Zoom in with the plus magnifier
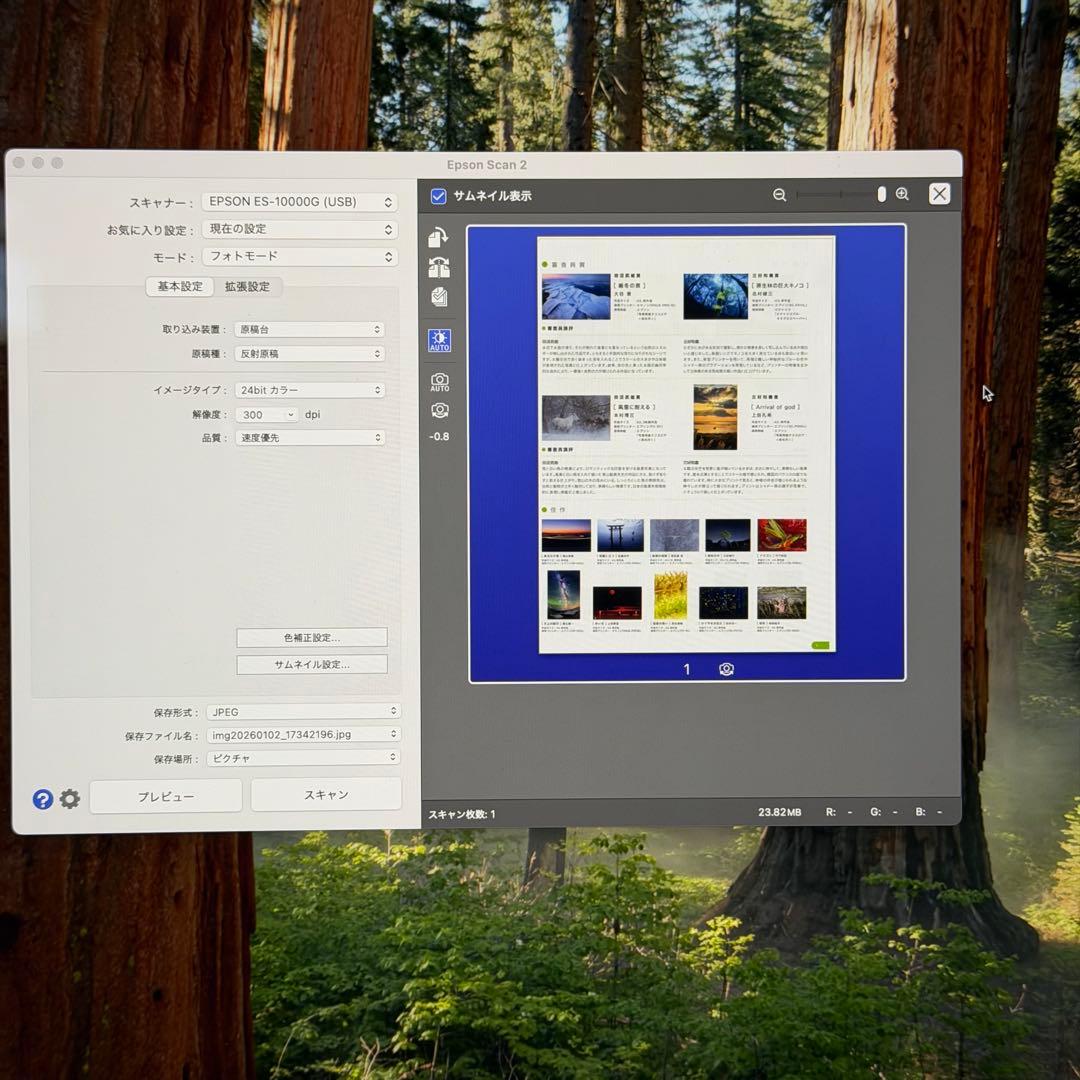The image size is (1080, 1080). click(902, 195)
